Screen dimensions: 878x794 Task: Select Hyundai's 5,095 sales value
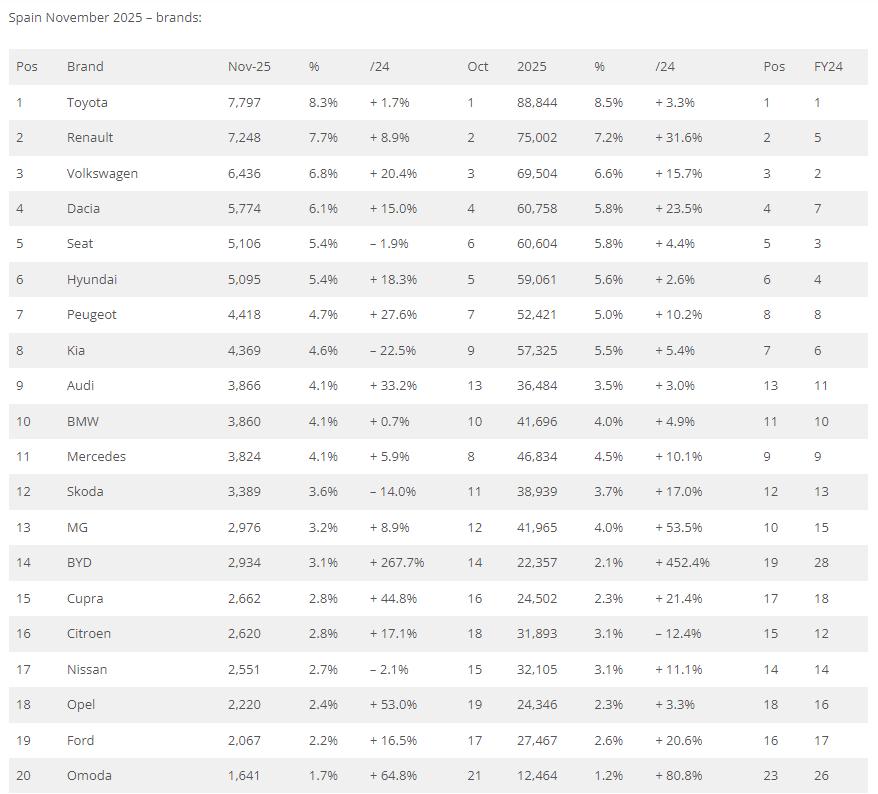(x=244, y=279)
